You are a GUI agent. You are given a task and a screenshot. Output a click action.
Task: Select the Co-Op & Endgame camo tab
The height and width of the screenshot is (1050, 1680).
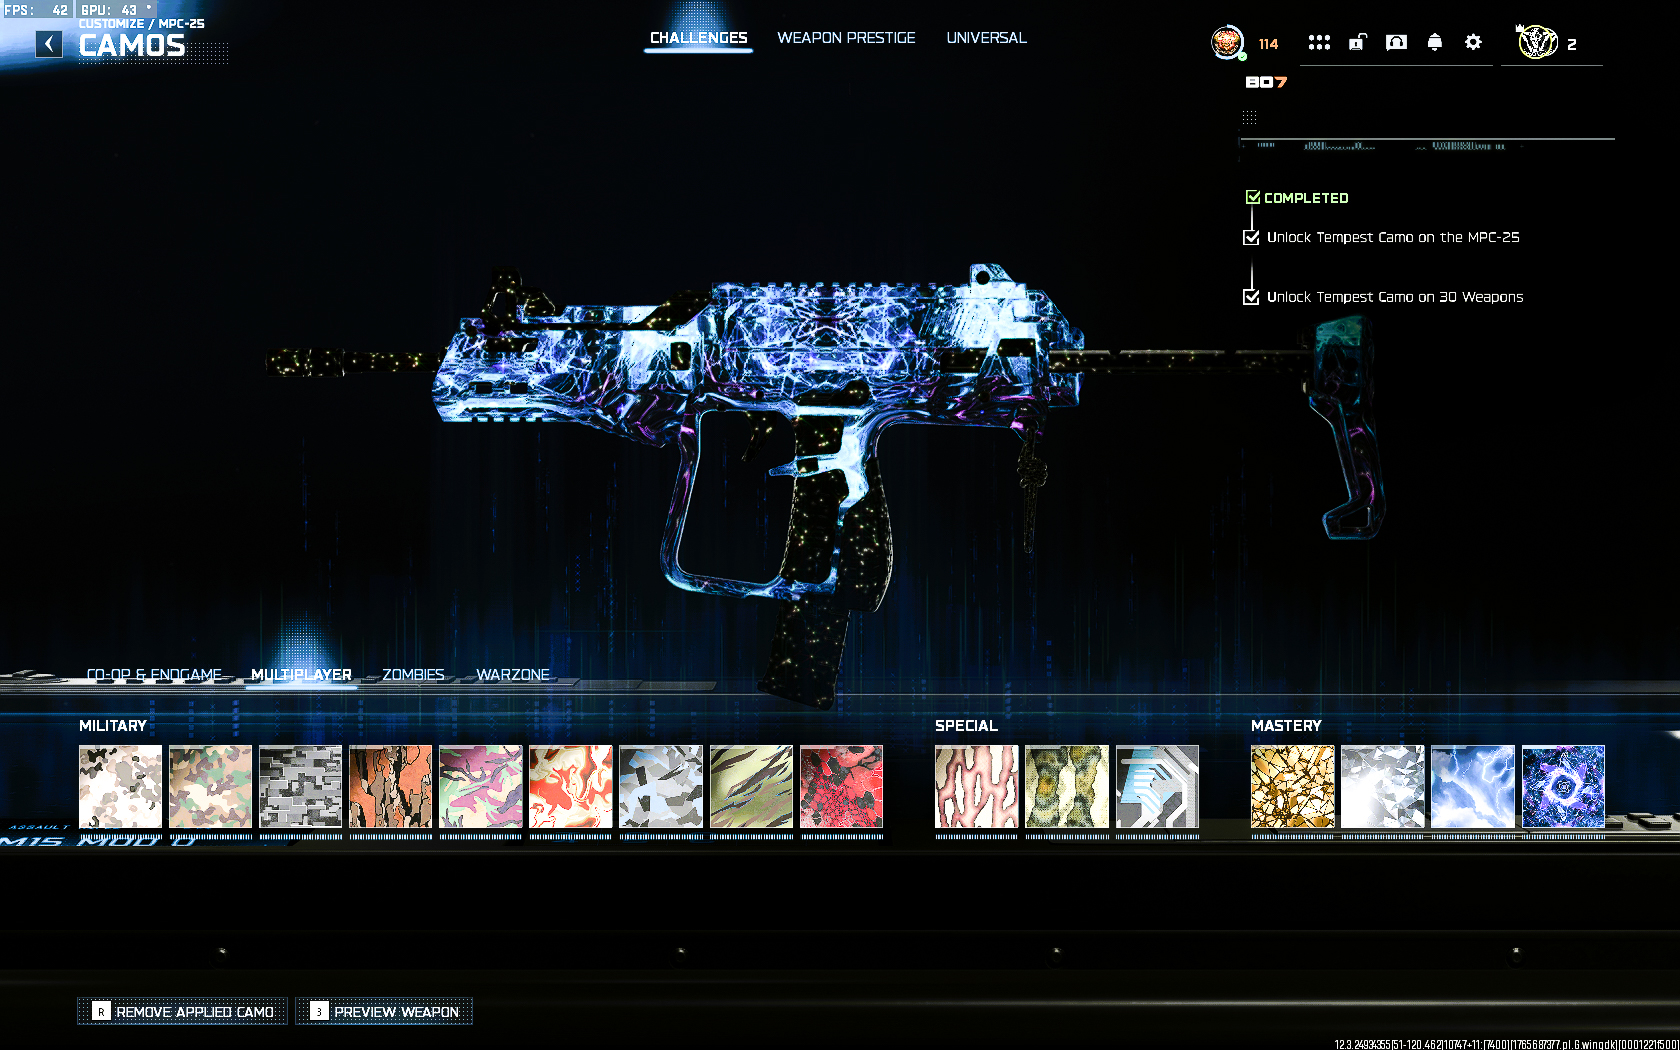click(154, 675)
